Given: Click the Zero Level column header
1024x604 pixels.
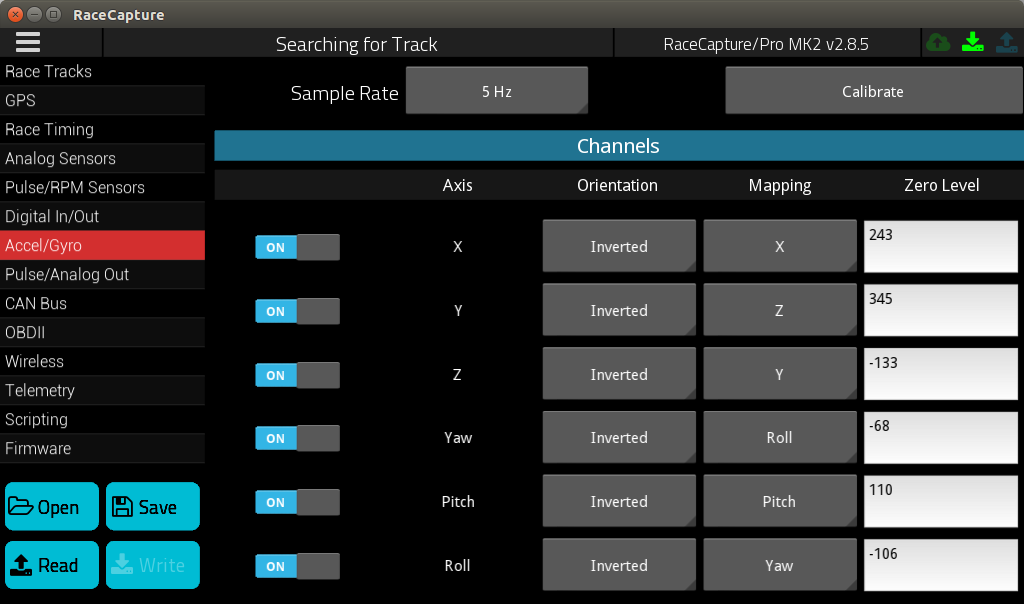Looking at the screenshot, I should (x=941, y=185).
